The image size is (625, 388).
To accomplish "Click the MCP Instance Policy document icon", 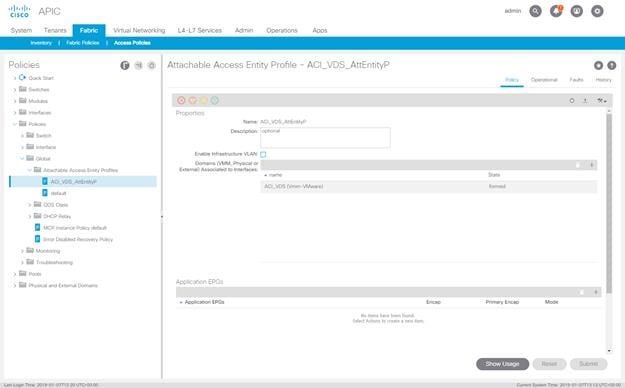I will 37,228.
